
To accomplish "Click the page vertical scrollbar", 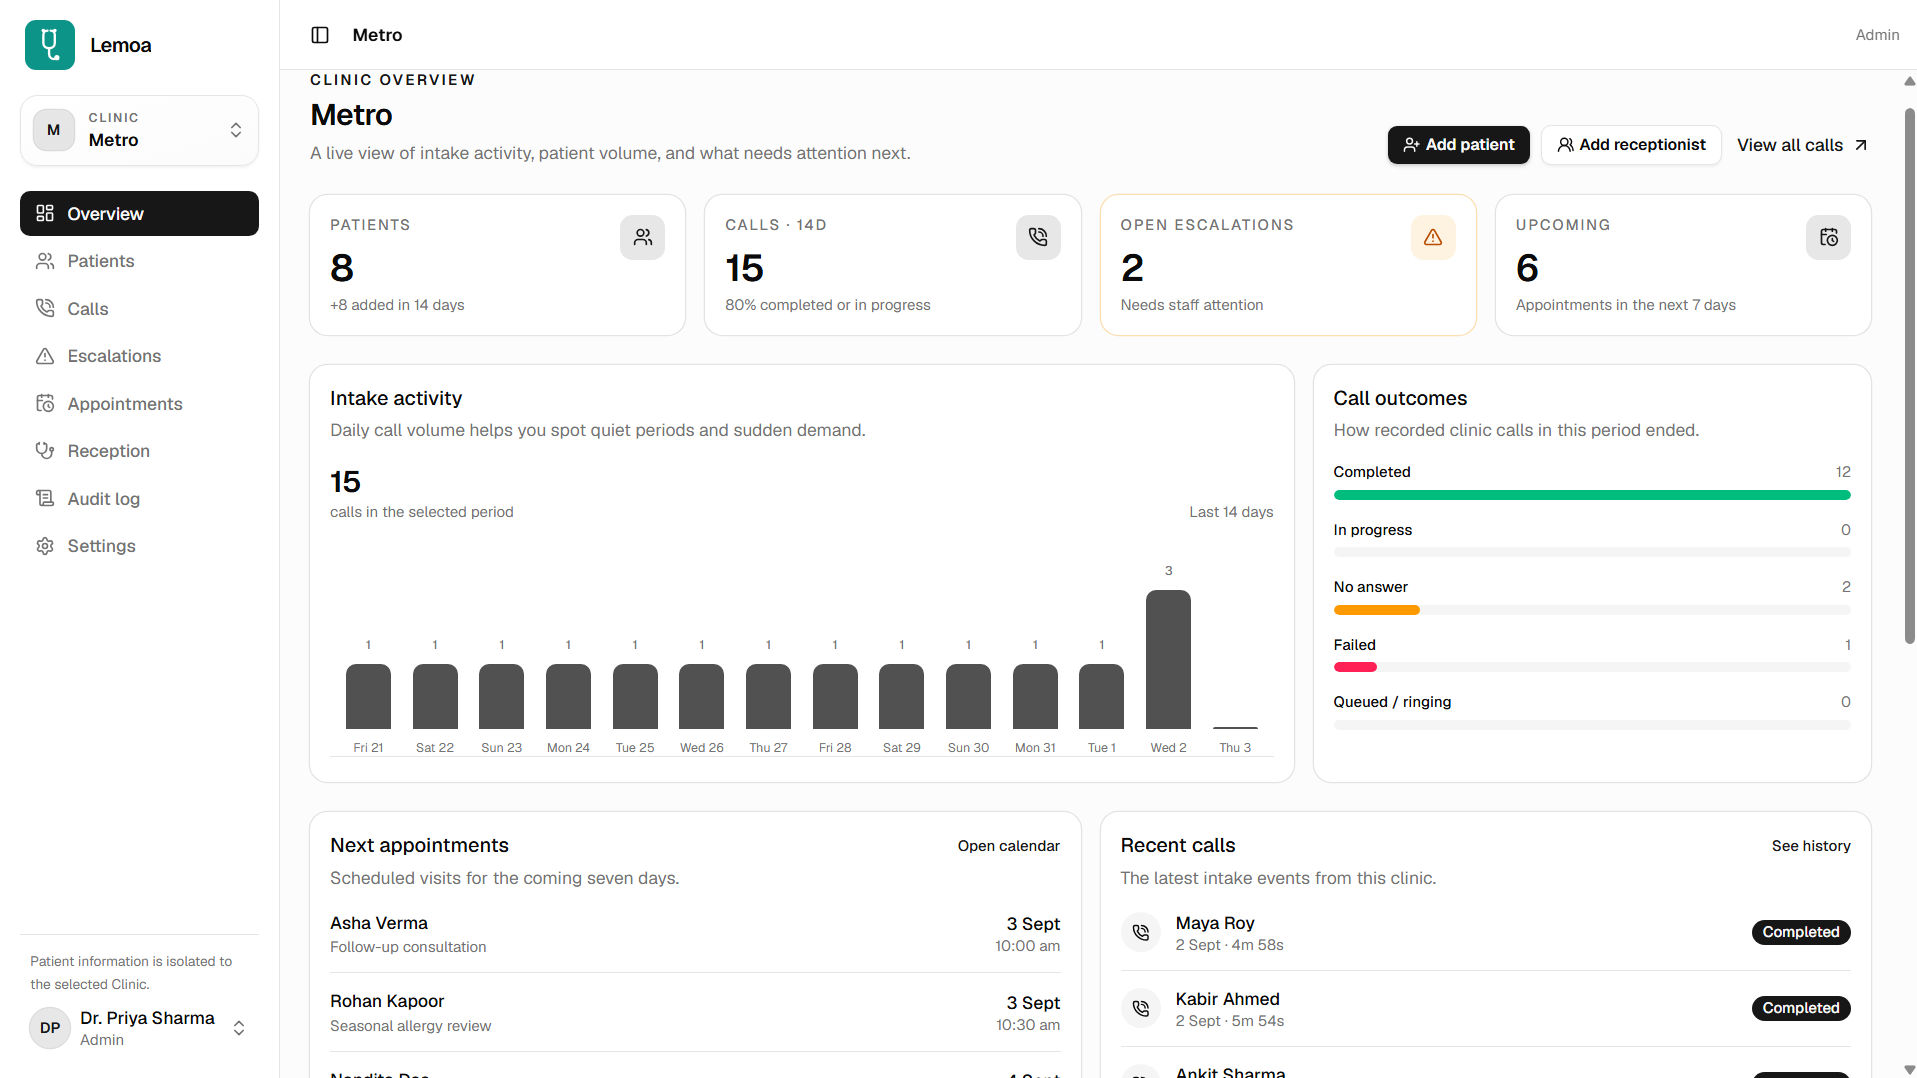I will click(1909, 375).
